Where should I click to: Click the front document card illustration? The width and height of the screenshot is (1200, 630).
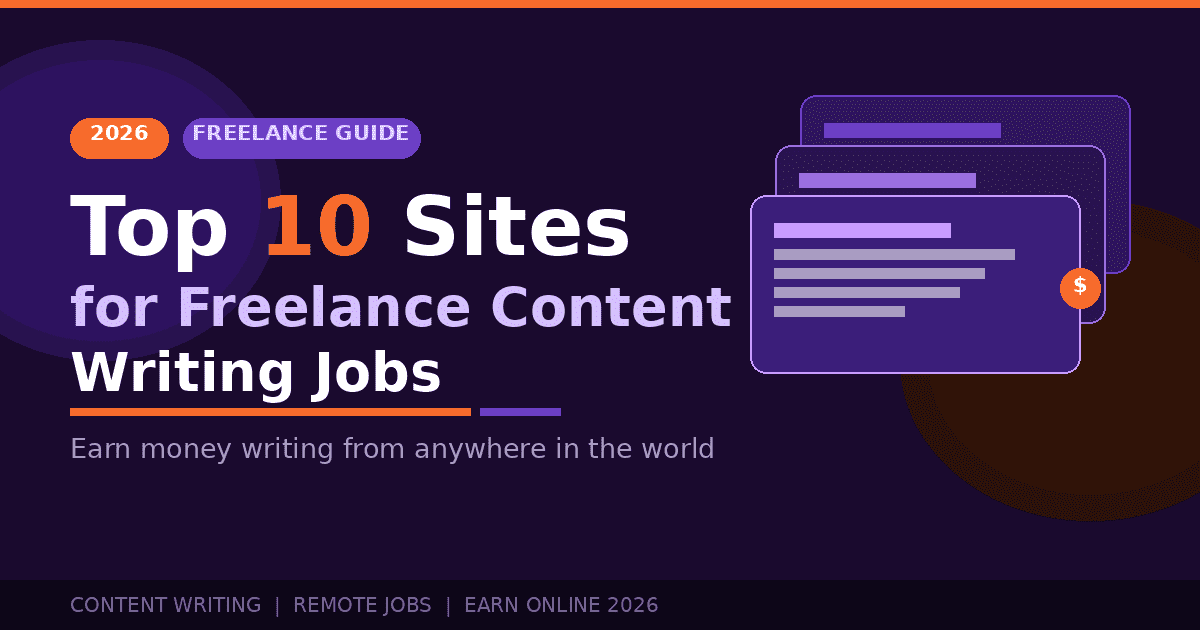pos(915,285)
